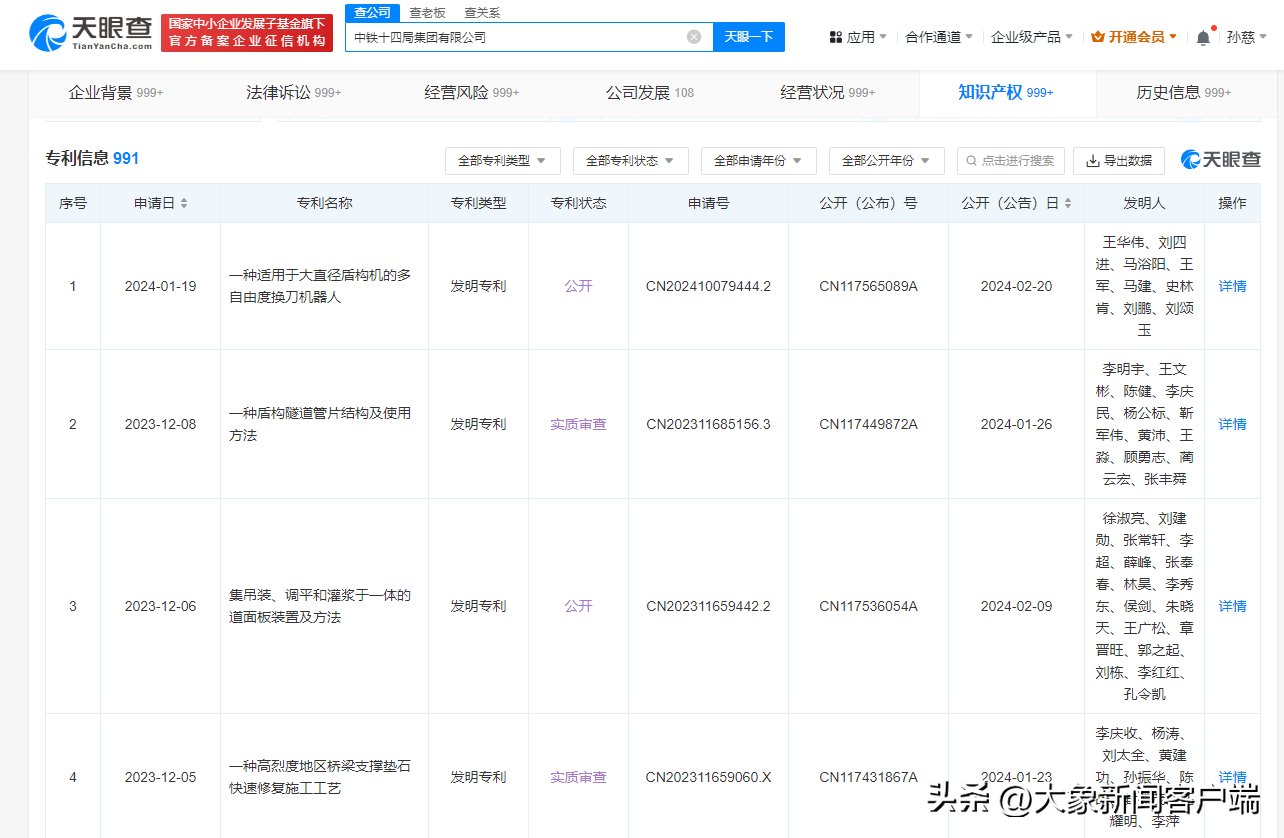
Task: Click application date 2023-12-06
Action: click(x=160, y=606)
